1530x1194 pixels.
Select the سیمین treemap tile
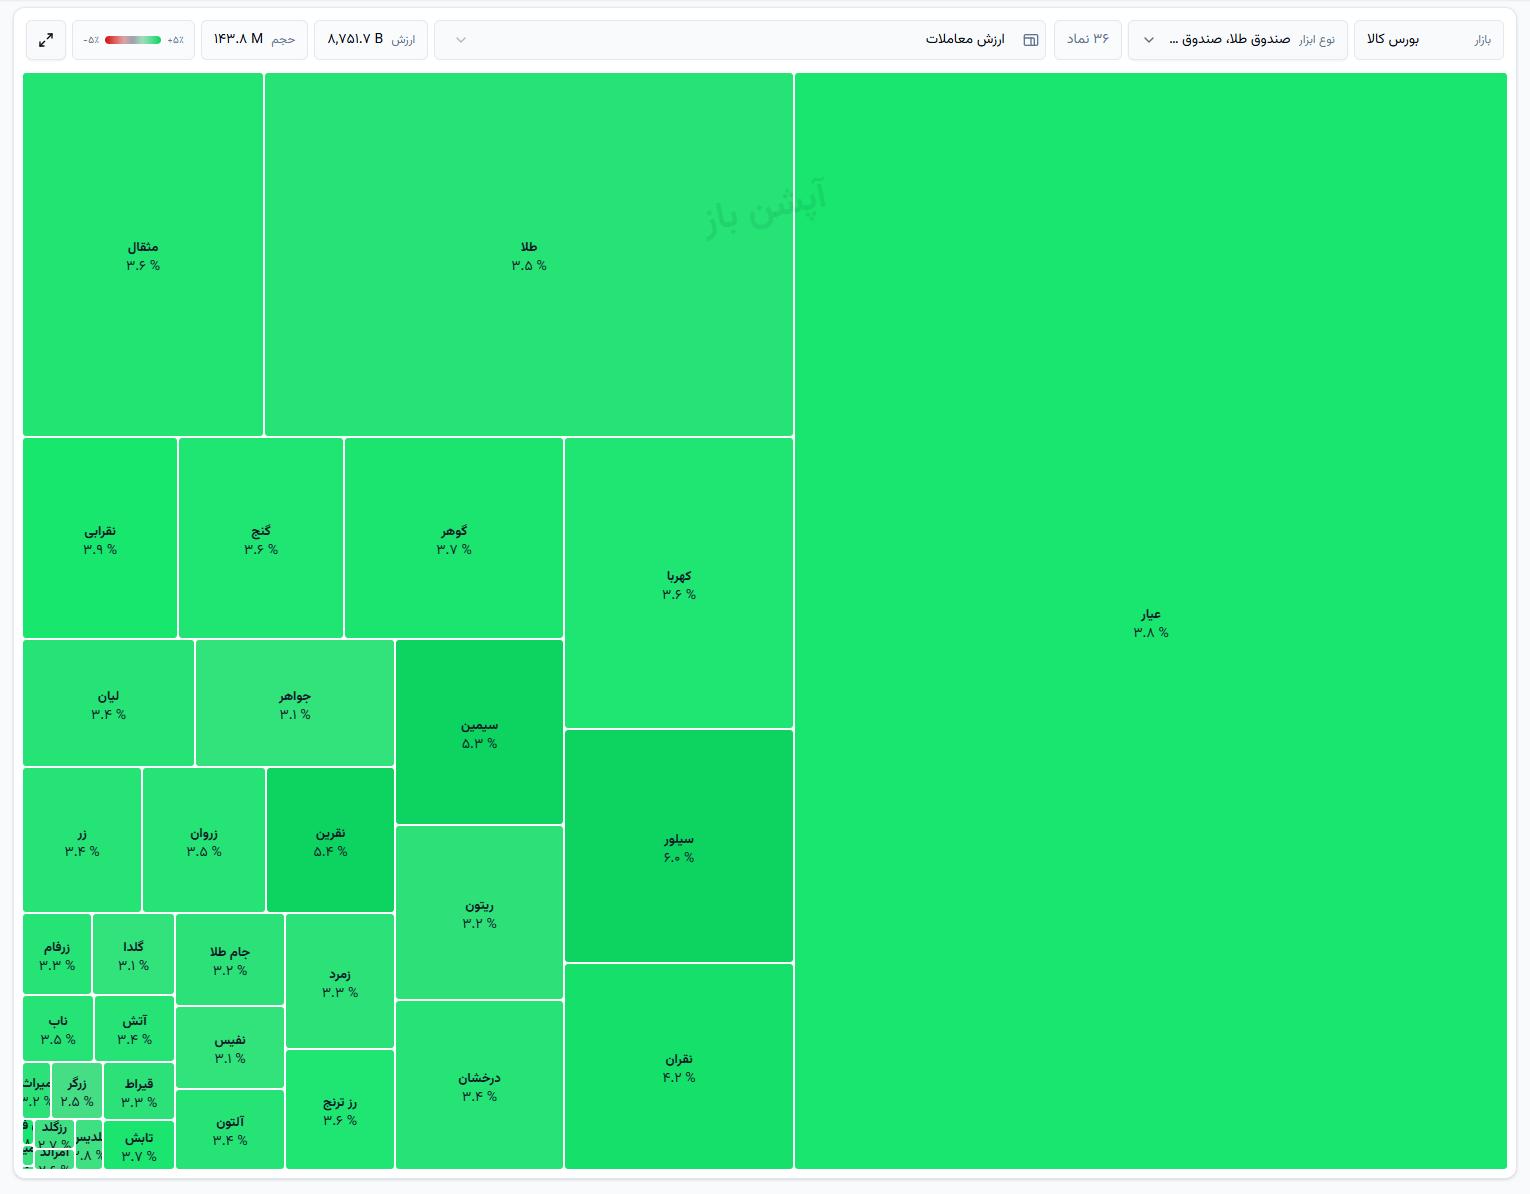tap(479, 733)
